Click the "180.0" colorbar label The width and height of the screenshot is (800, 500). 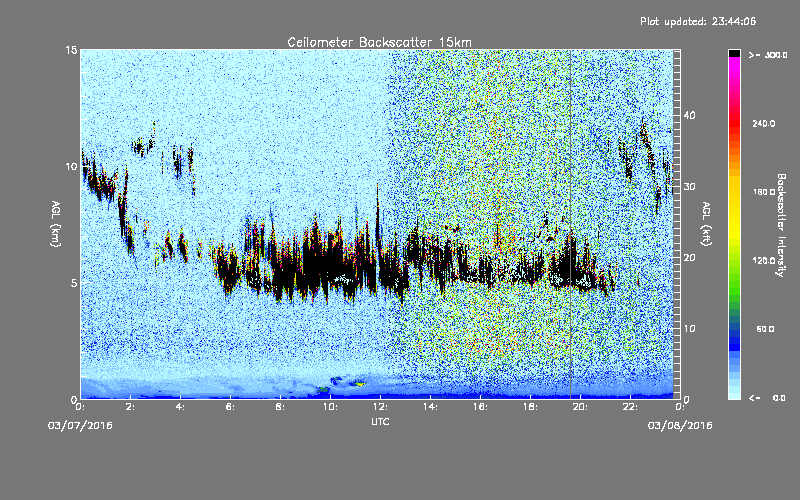[764, 192]
